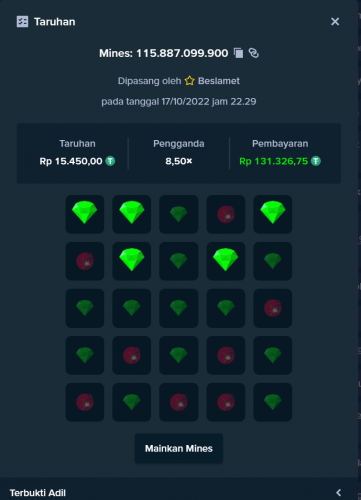Select the dim gem in row 3, column 3
Image resolution: width=361 pixels, height=500 pixels.
click(179, 308)
